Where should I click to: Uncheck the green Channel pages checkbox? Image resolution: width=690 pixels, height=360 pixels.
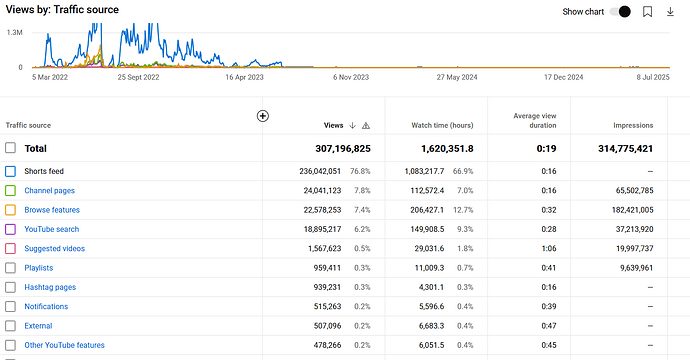(x=11, y=191)
